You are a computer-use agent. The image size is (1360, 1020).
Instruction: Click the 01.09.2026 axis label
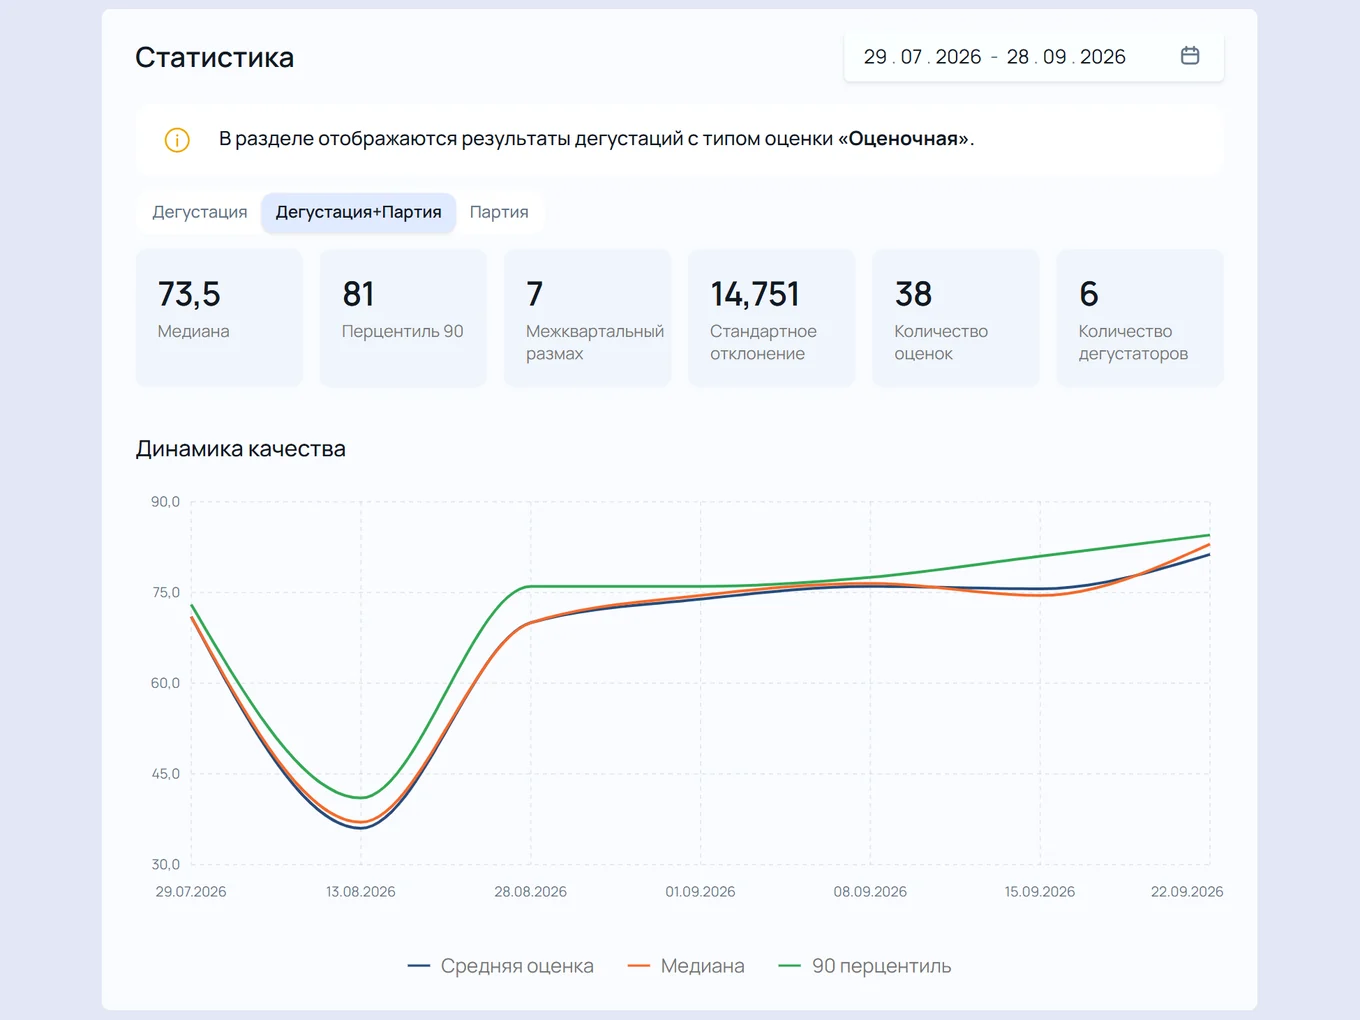tap(700, 892)
